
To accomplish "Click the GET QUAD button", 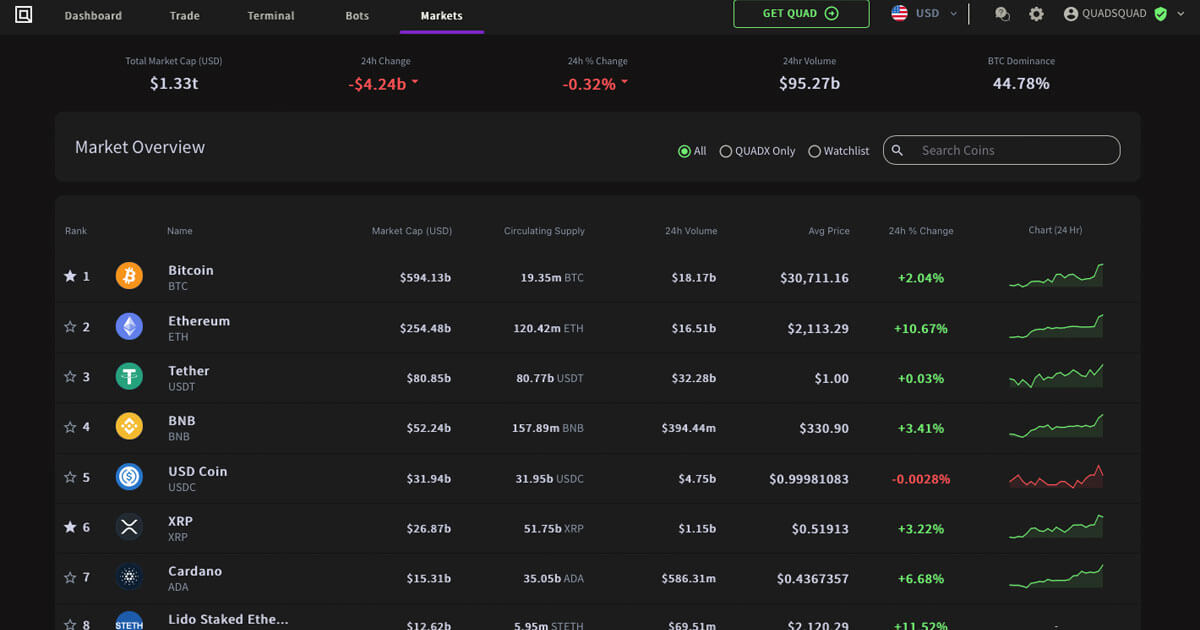I will (801, 14).
